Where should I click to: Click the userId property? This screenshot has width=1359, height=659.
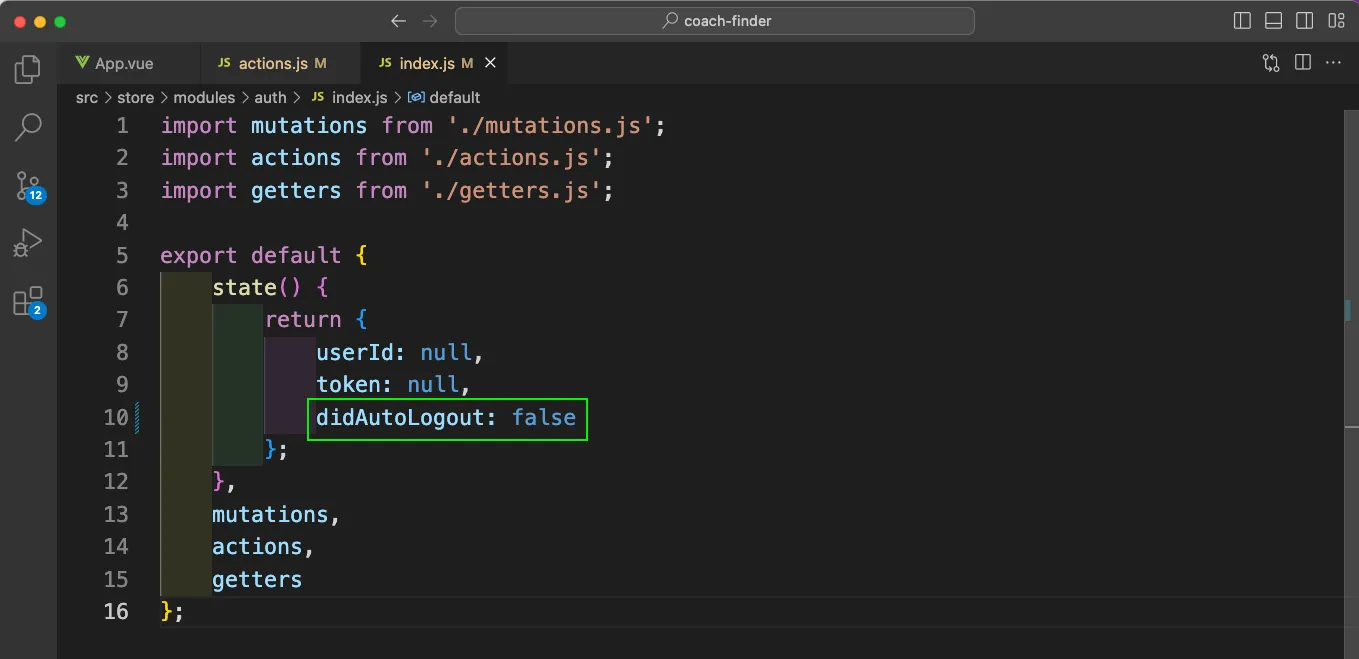click(355, 352)
